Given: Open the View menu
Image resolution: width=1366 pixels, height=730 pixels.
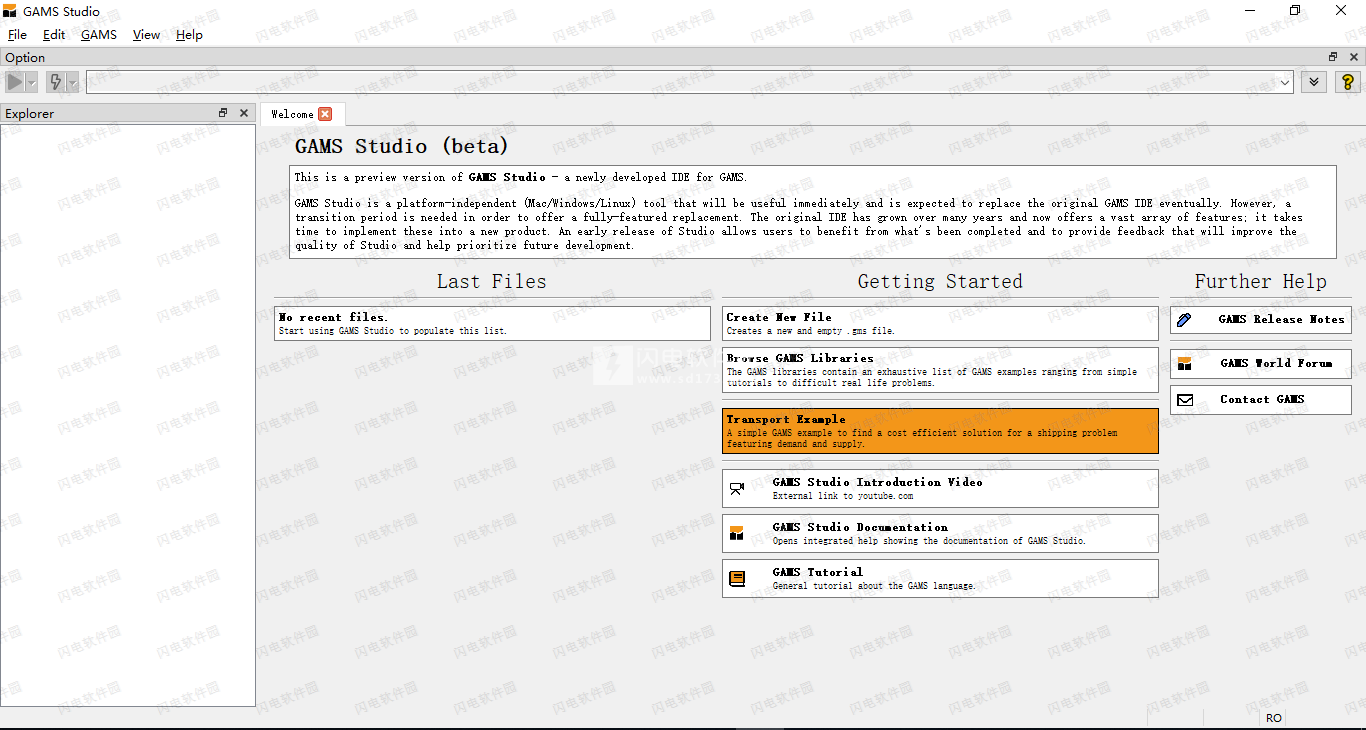Looking at the screenshot, I should (x=146, y=34).
